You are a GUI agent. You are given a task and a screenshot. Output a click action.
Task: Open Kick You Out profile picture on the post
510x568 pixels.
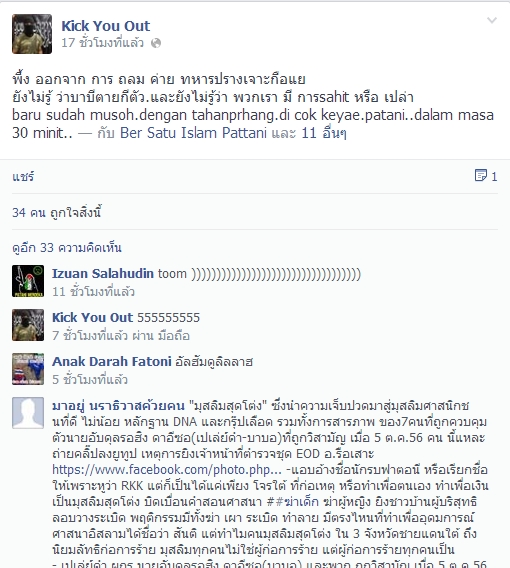pyautogui.click(x=32, y=34)
